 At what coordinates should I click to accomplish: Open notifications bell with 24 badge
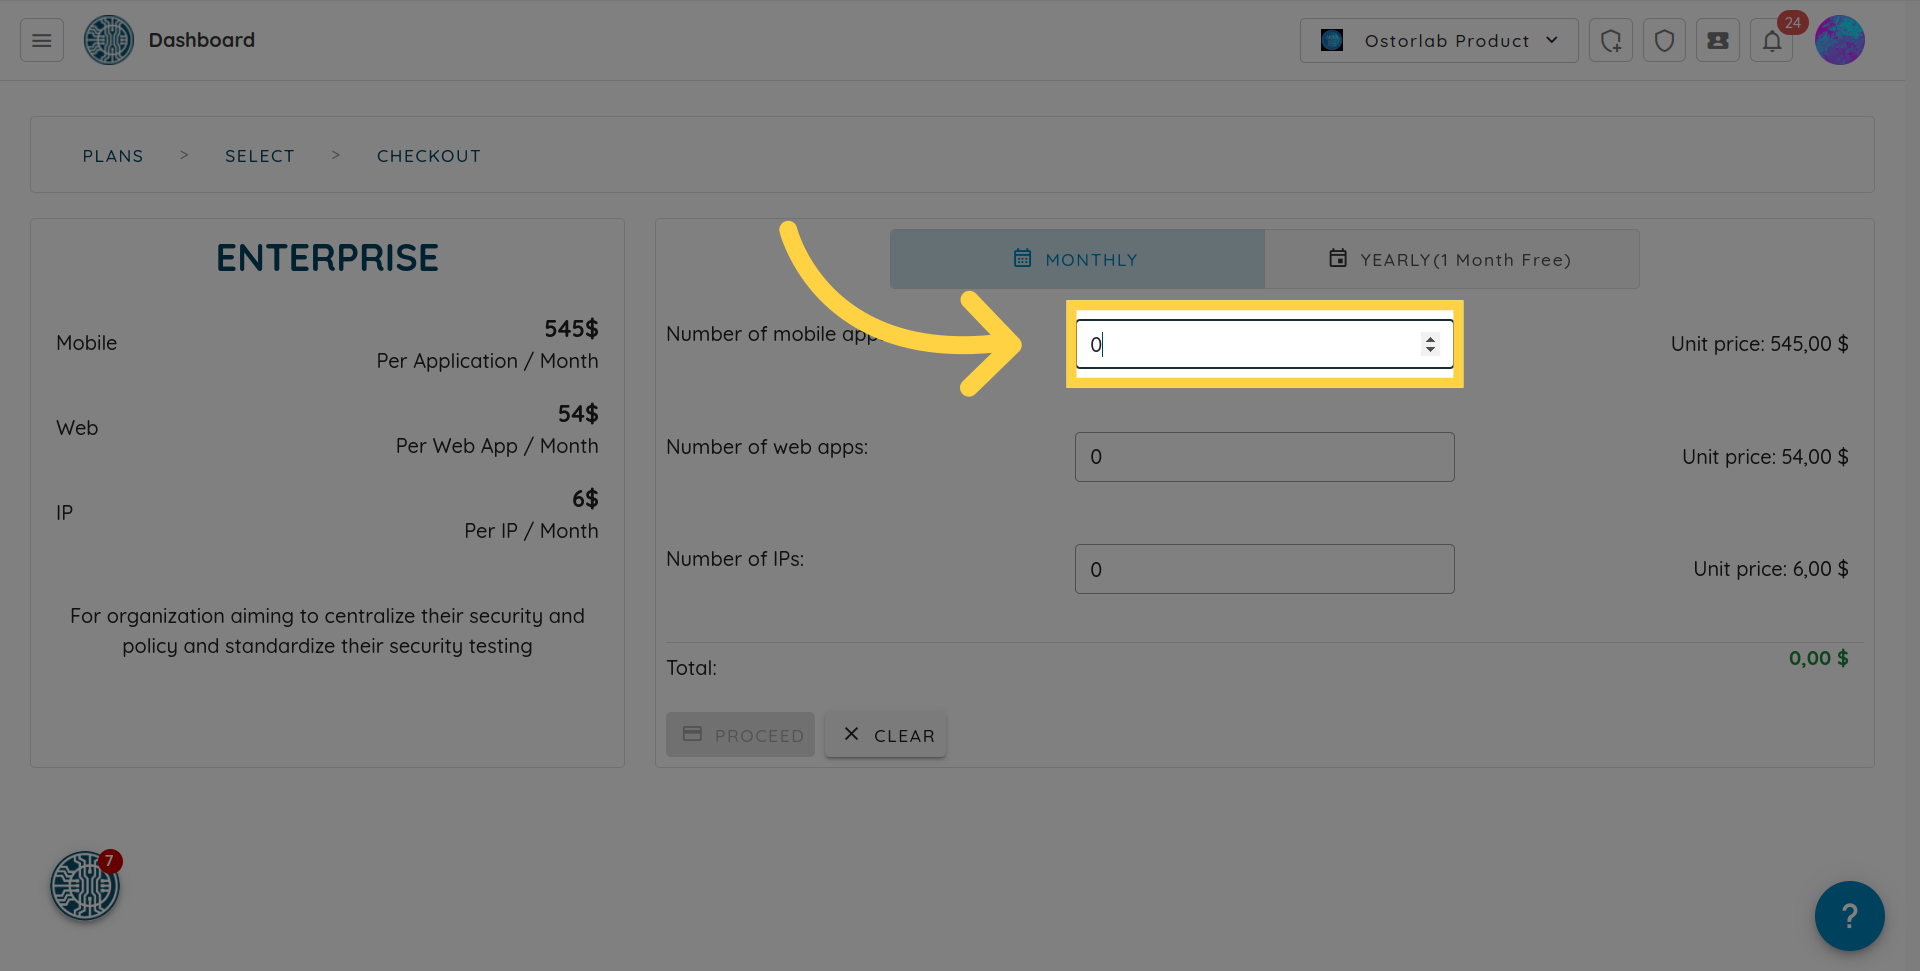click(x=1772, y=40)
